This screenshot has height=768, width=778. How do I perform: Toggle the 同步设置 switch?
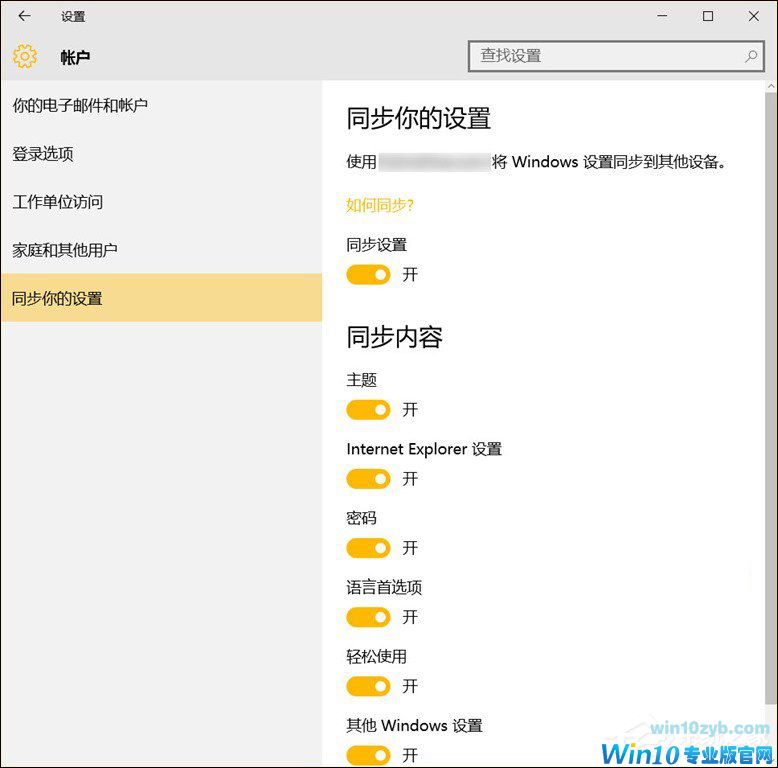click(368, 274)
